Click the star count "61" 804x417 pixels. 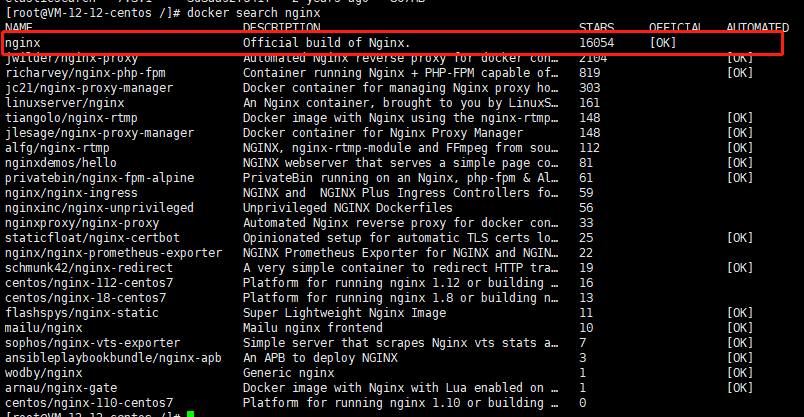click(x=586, y=178)
